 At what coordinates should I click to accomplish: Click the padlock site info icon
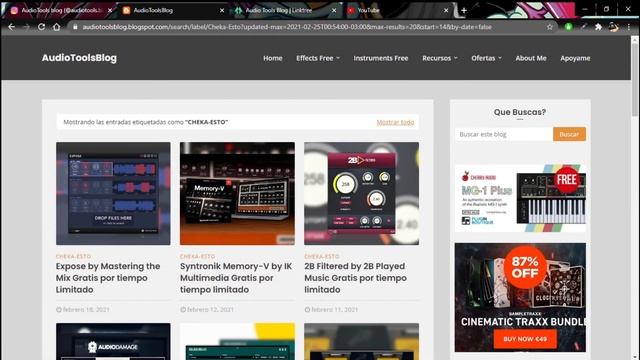click(x=76, y=27)
